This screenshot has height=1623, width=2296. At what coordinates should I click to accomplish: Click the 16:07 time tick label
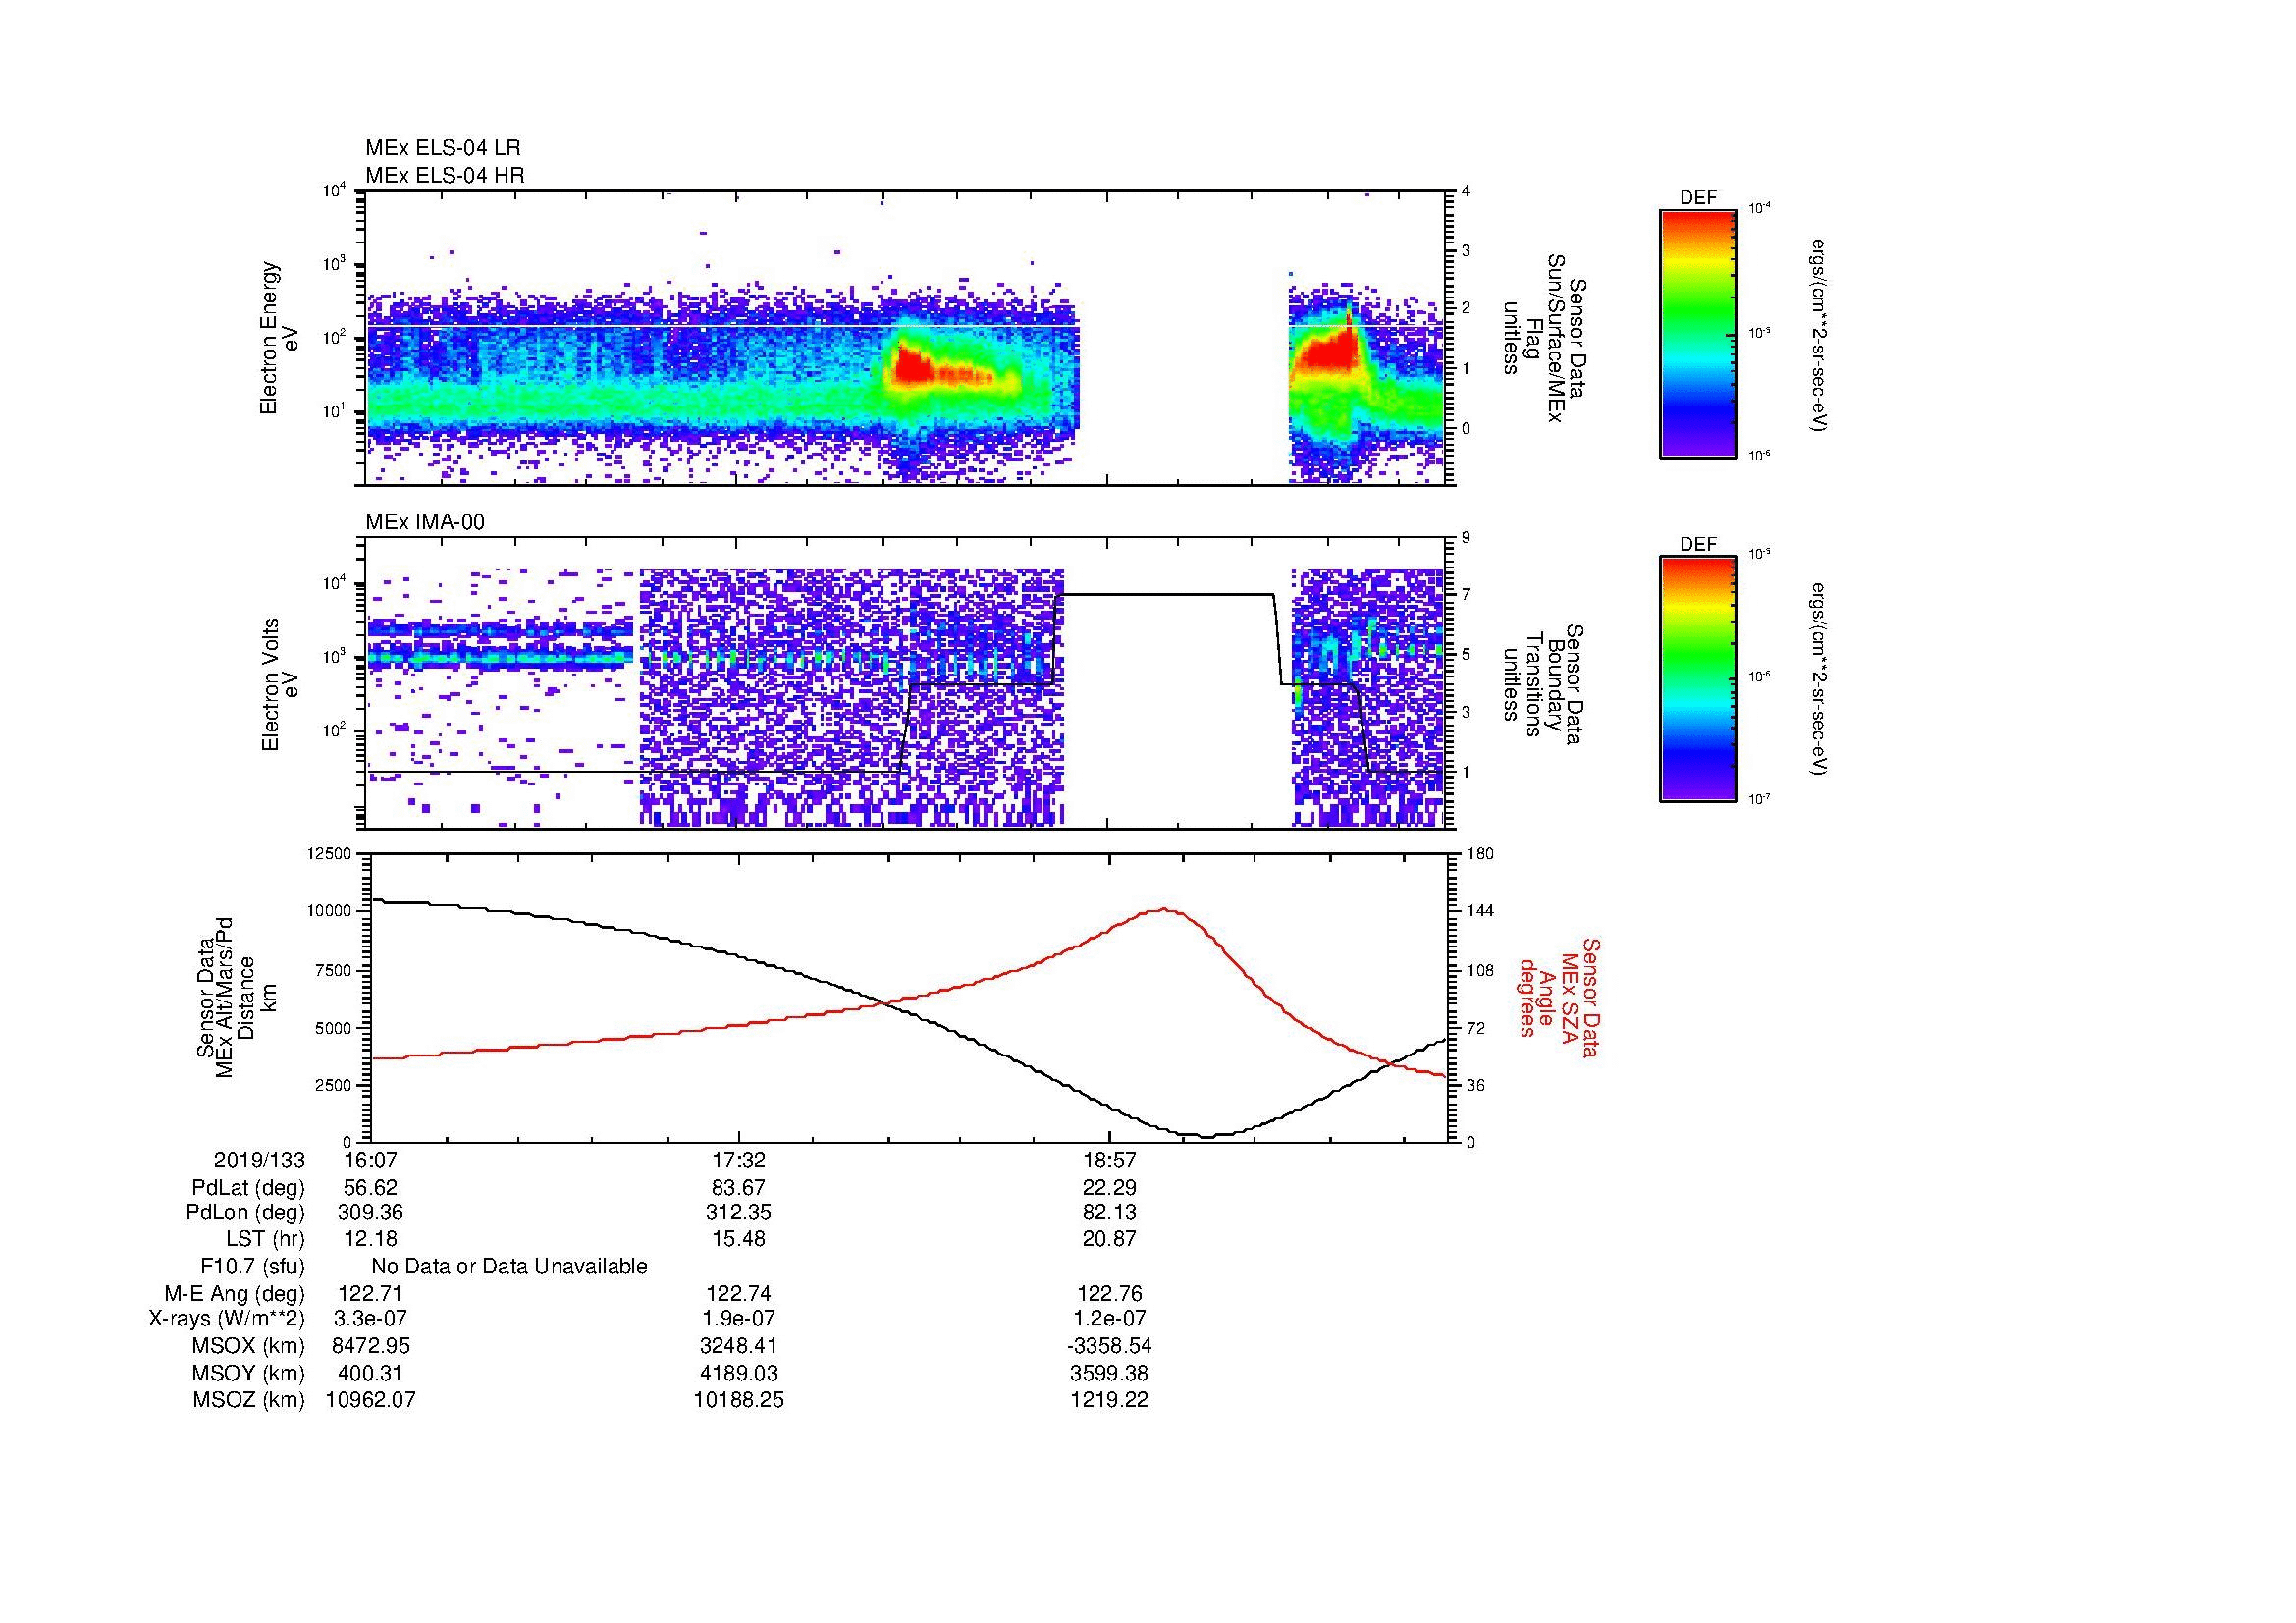coord(370,1160)
